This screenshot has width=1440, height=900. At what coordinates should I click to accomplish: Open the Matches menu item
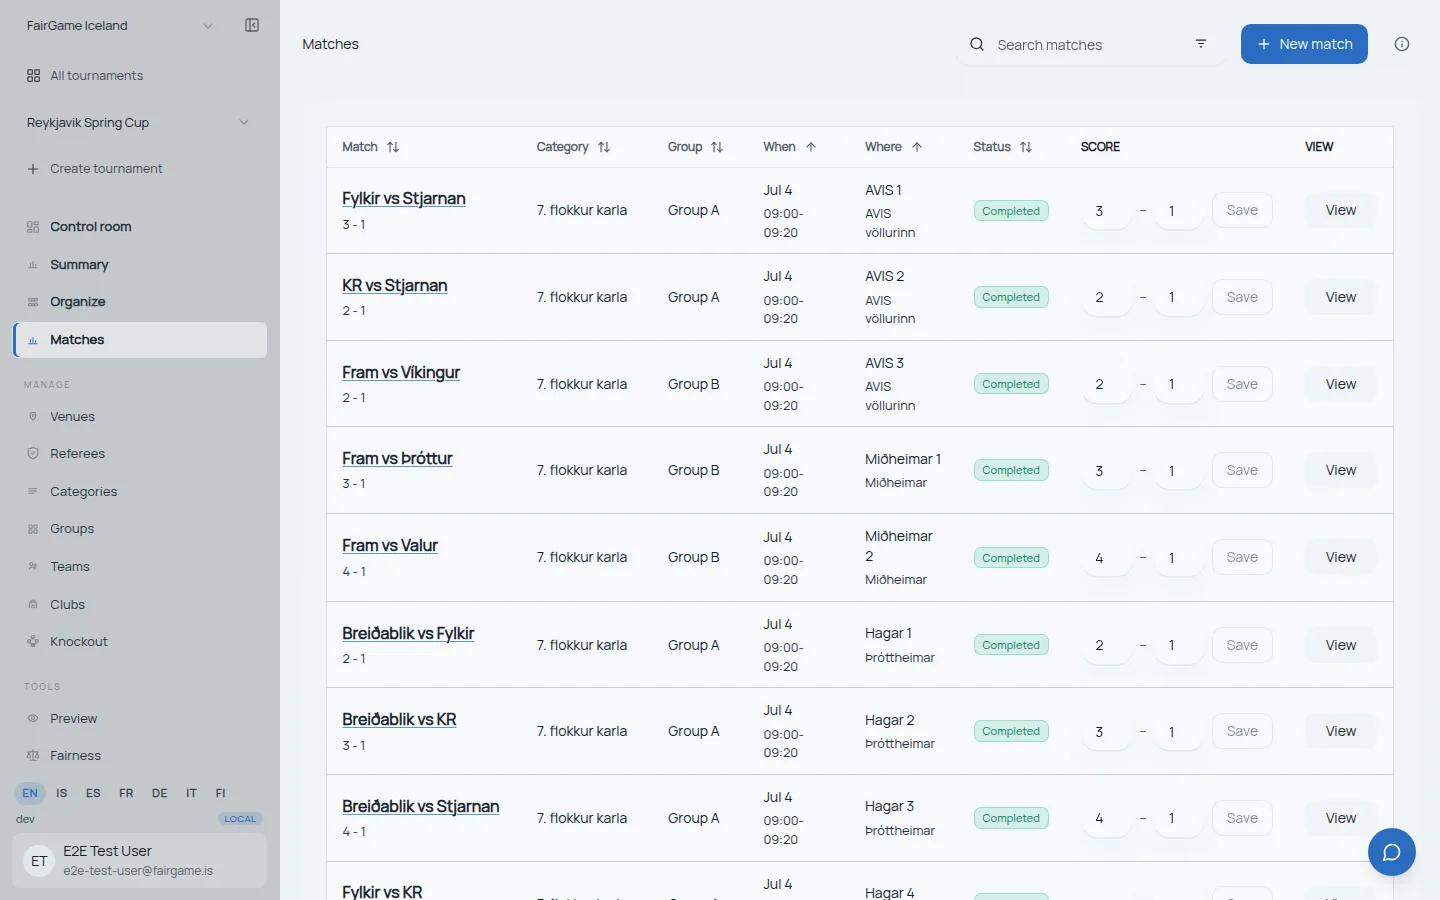coord(140,340)
